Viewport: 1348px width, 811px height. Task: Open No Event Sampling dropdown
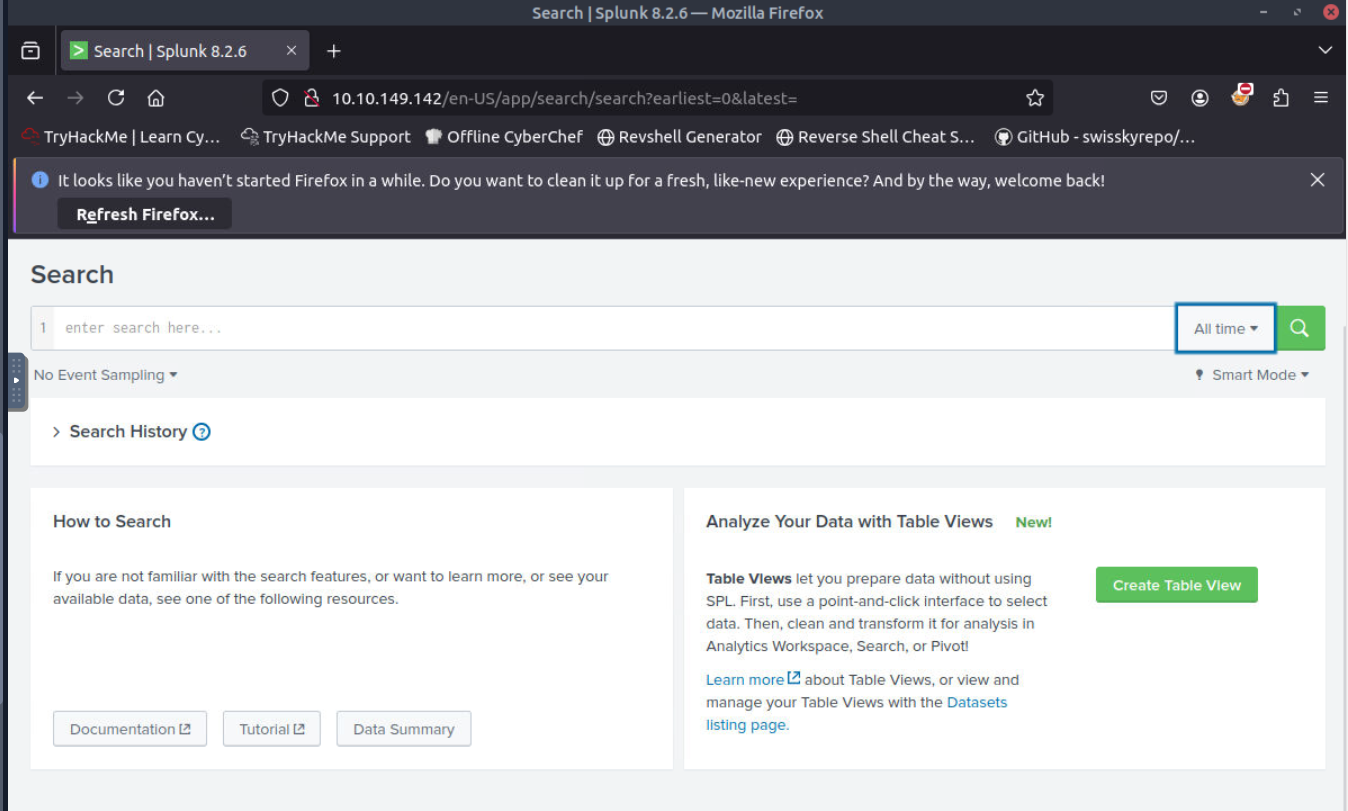(105, 375)
